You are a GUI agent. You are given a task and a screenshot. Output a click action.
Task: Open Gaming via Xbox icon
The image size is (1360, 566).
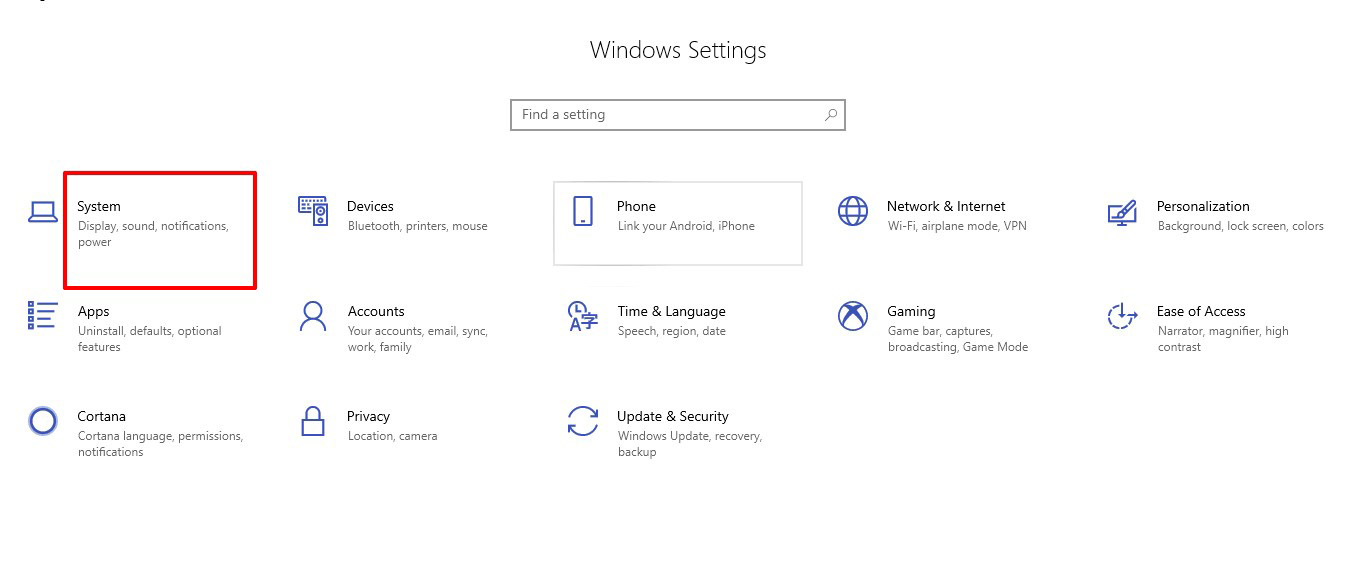tap(852, 316)
